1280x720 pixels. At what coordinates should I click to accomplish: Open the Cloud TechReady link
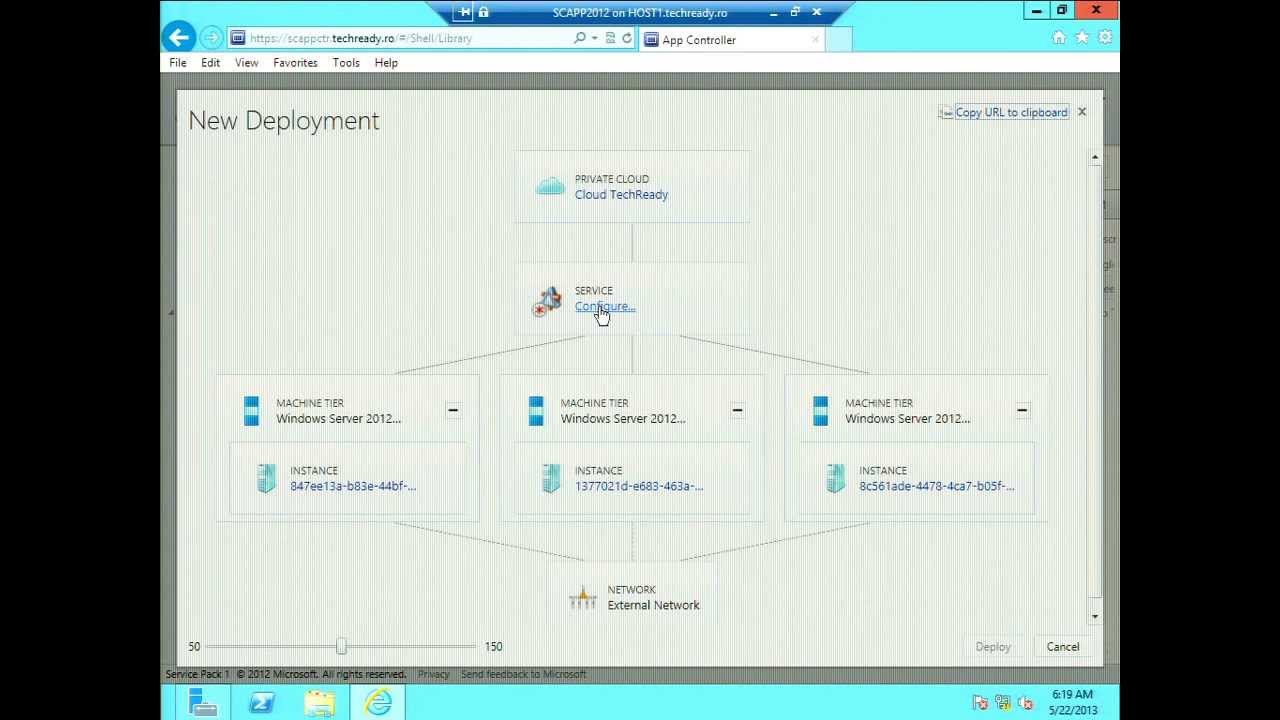[621, 194]
